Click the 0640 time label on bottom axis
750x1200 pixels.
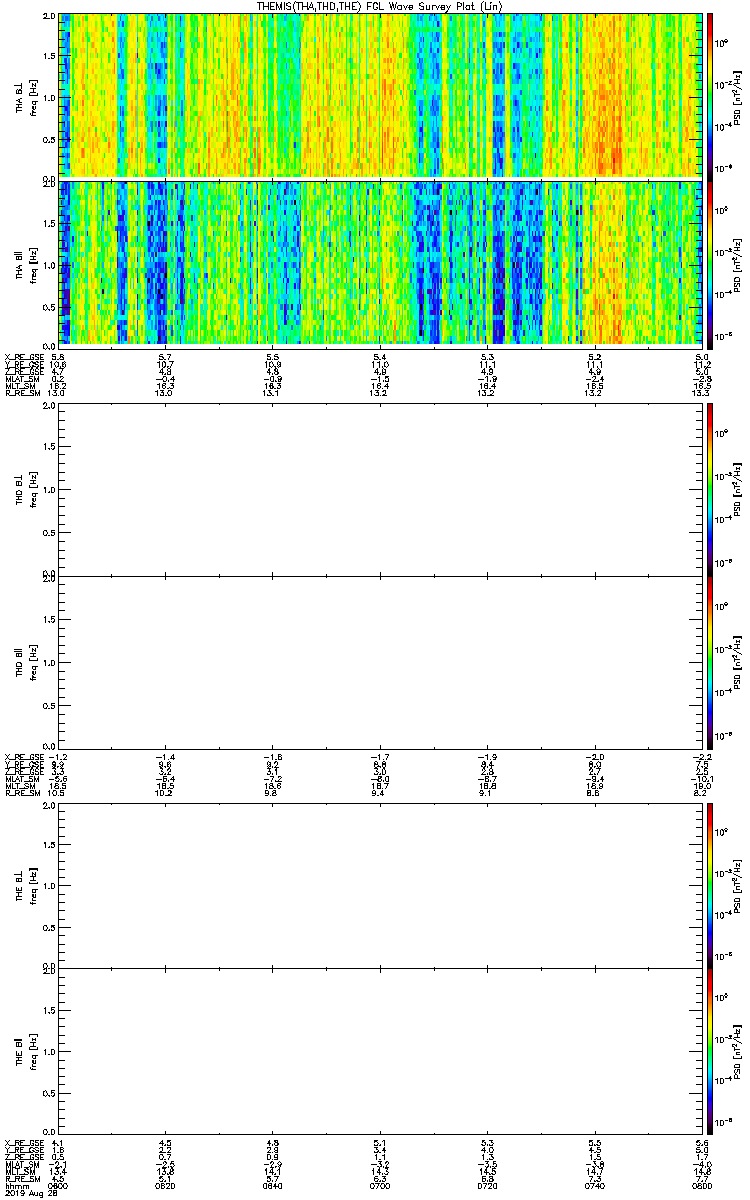(x=272, y=1185)
